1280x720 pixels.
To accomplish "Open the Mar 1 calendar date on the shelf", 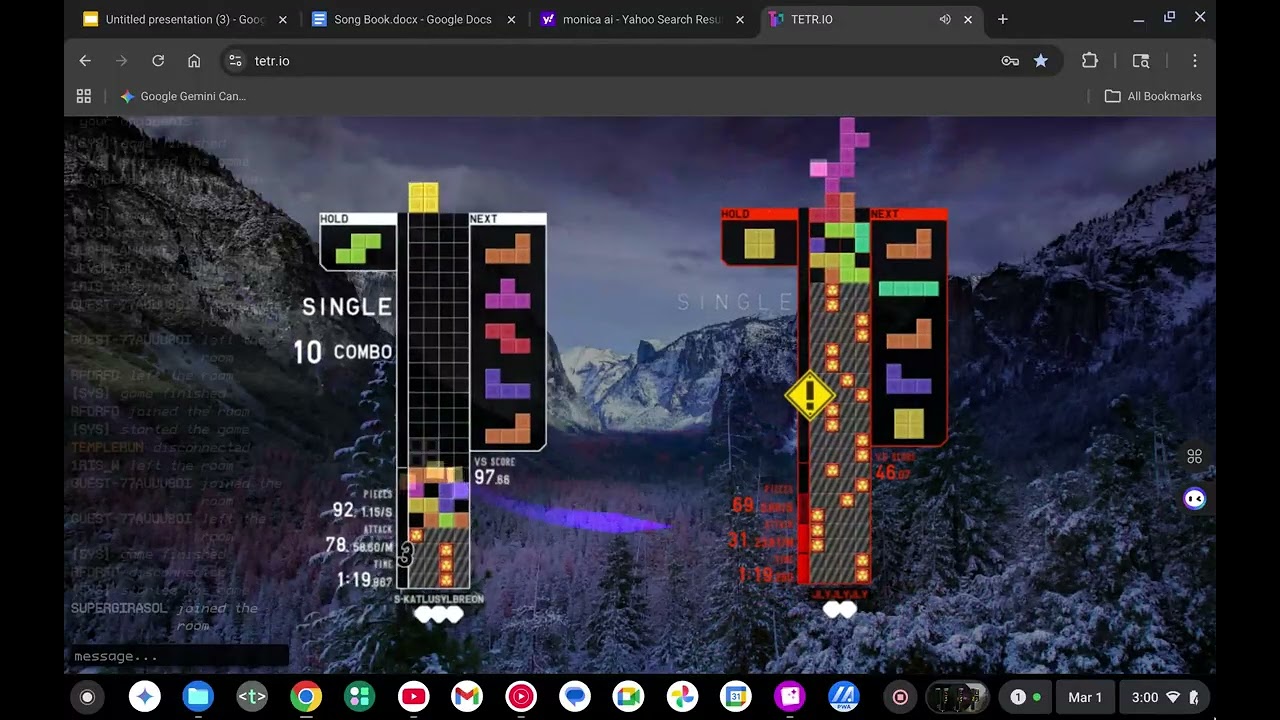I will 1085,697.
